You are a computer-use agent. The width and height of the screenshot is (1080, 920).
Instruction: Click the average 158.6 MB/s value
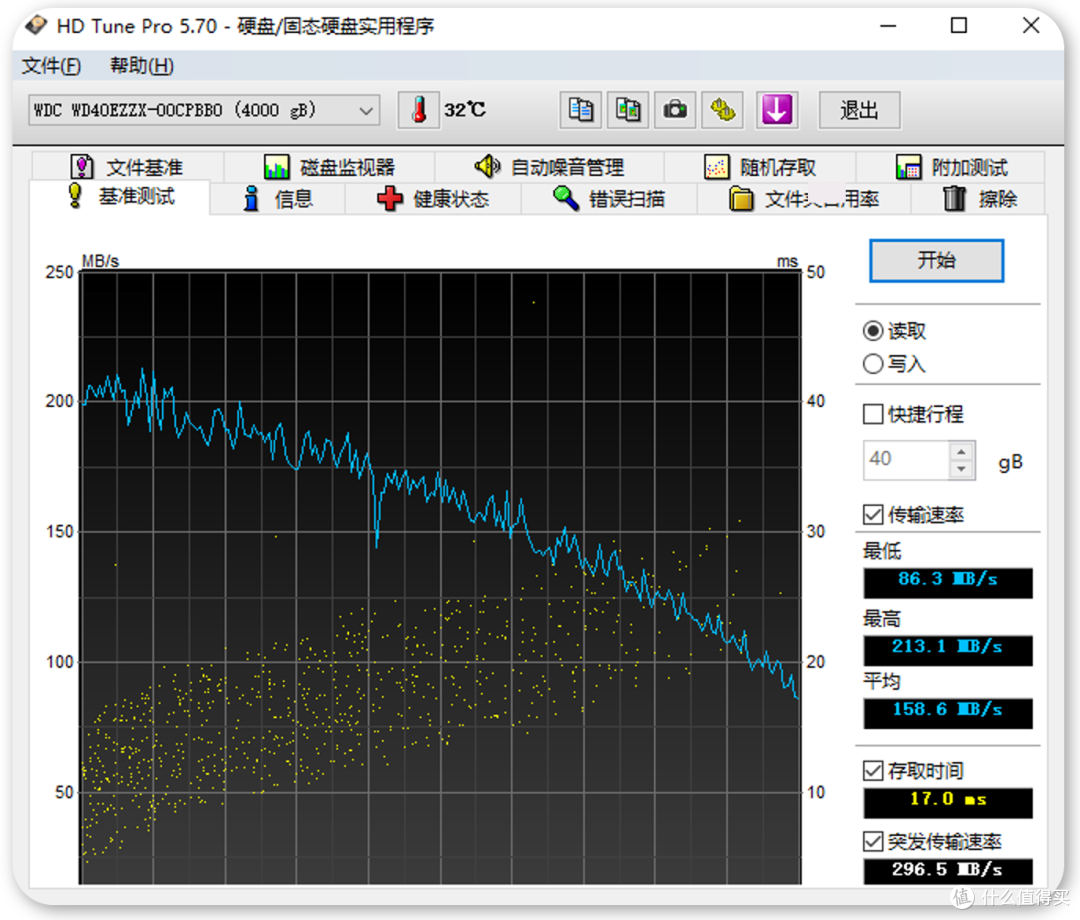tap(948, 713)
